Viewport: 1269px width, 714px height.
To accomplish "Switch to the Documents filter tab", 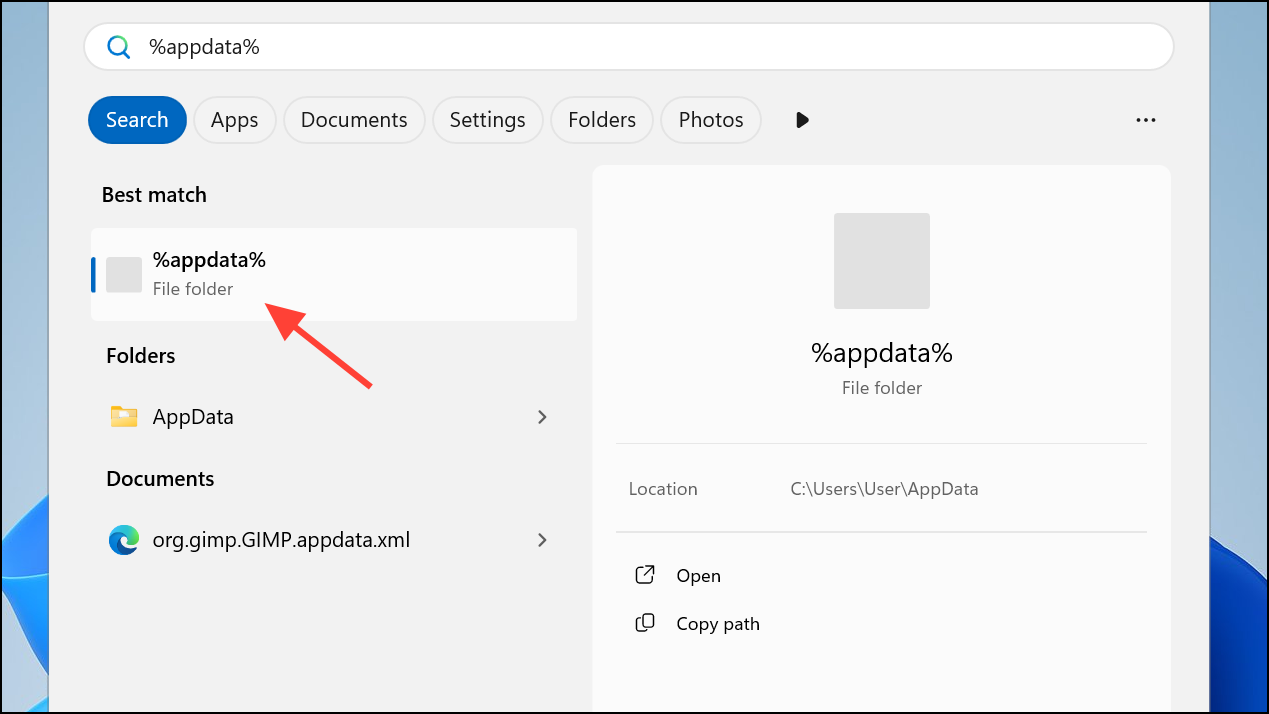I will click(x=354, y=120).
